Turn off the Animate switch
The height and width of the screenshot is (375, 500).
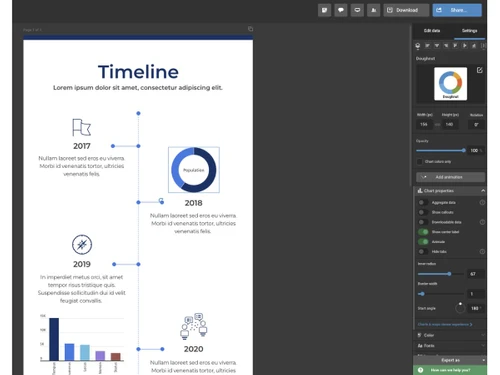click(x=423, y=242)
